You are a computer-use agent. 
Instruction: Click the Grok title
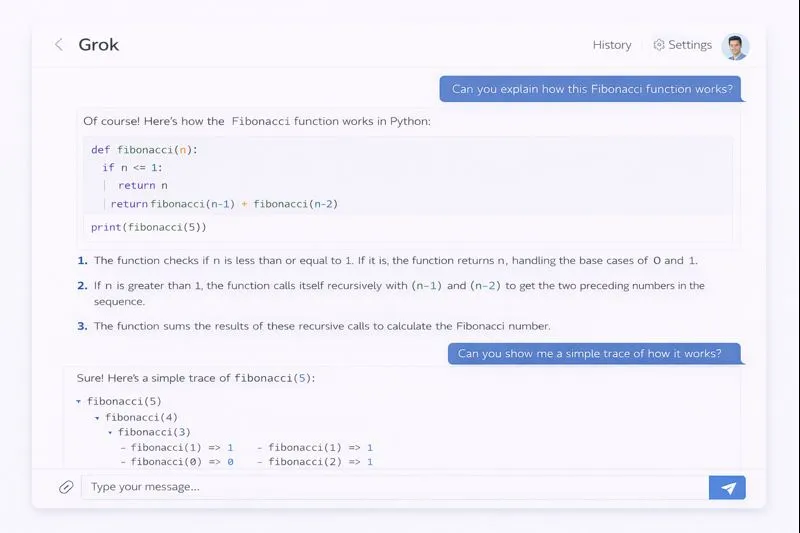[98, 45]
